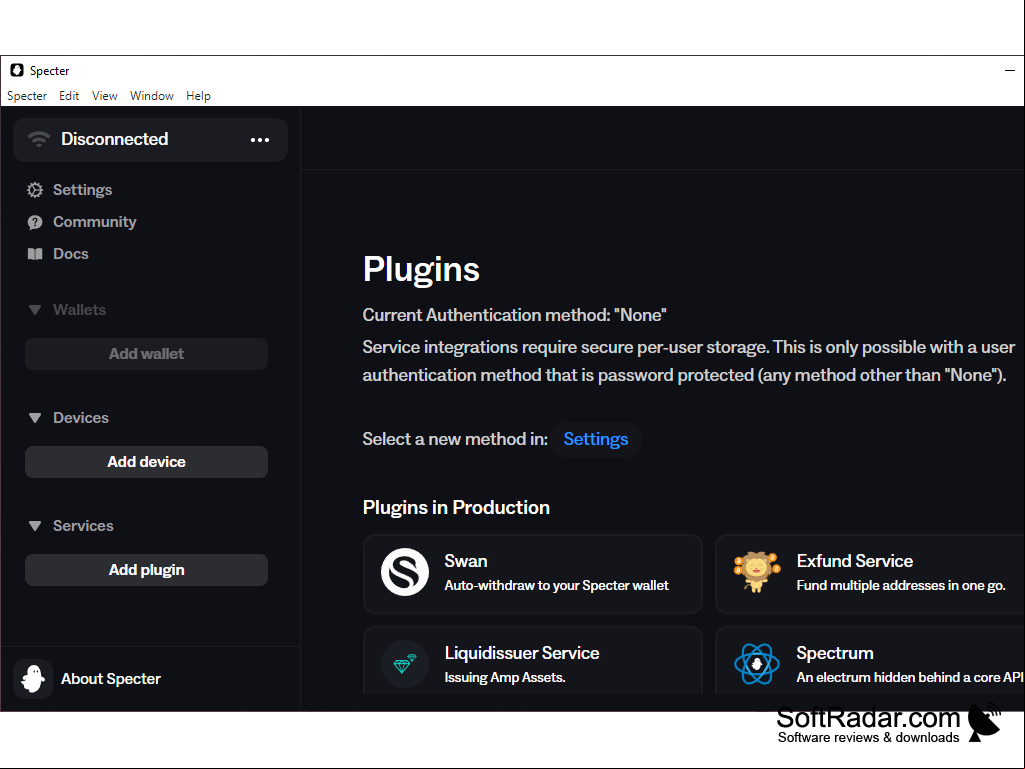Open the Settings sidebar link

pyautogui.click(x=82, y=190)
